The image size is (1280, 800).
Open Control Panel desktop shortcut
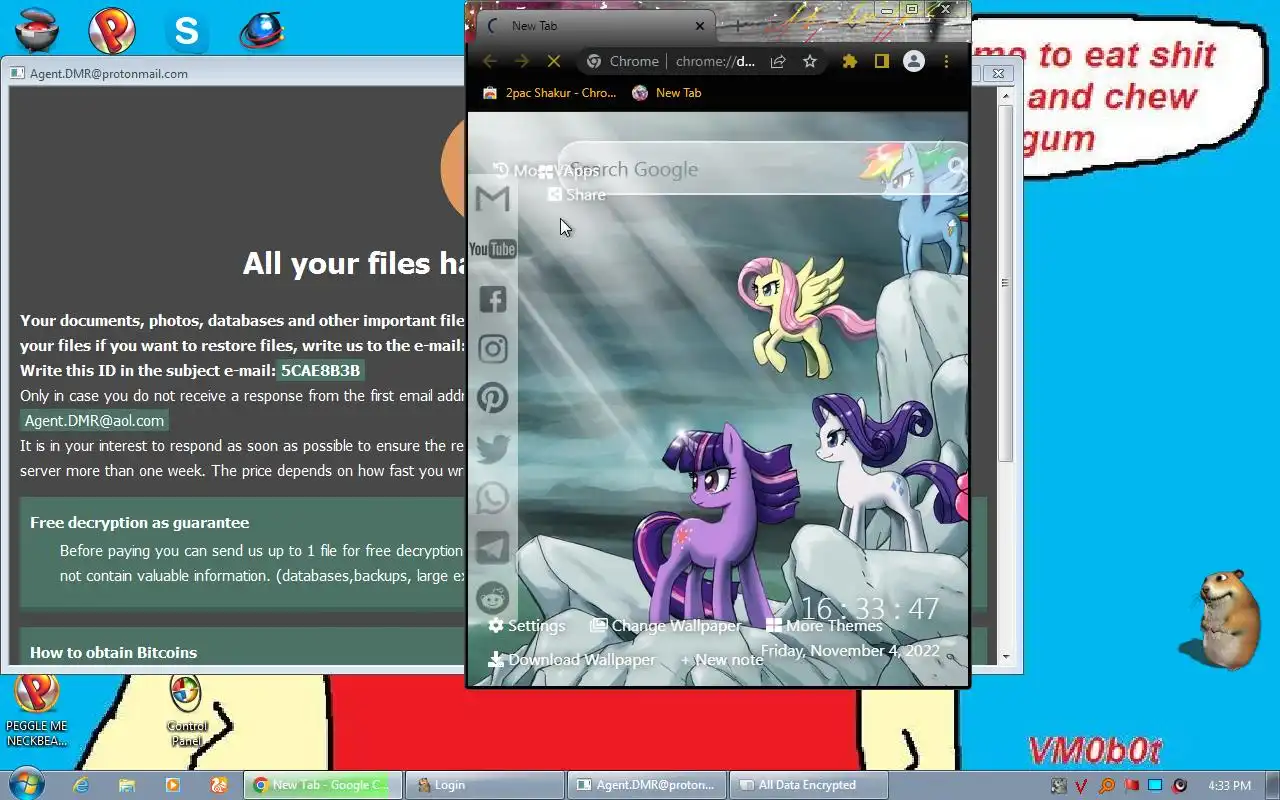(186, 712)
